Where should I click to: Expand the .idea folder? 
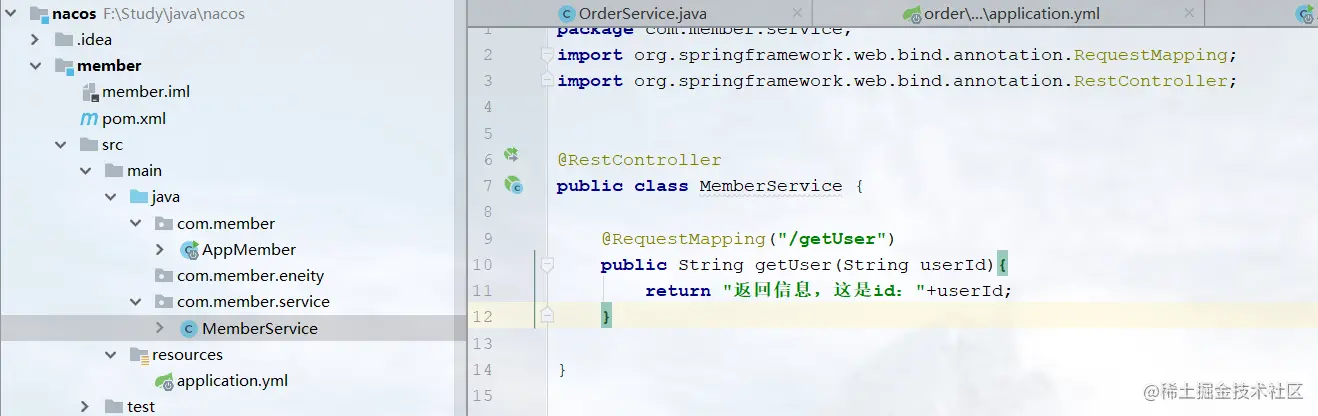click(35, 40)
